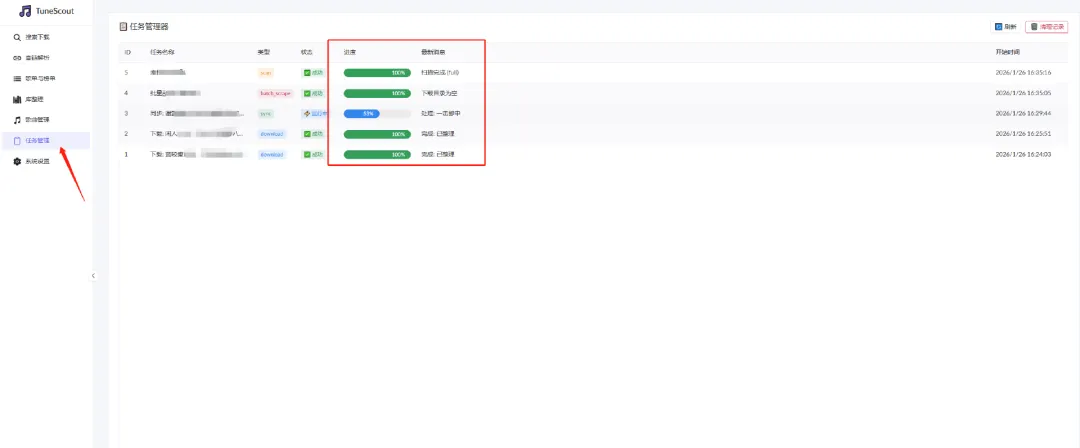1080x448 pixels.
Task: Click the download tag in task 1 row
Action: 272,155
